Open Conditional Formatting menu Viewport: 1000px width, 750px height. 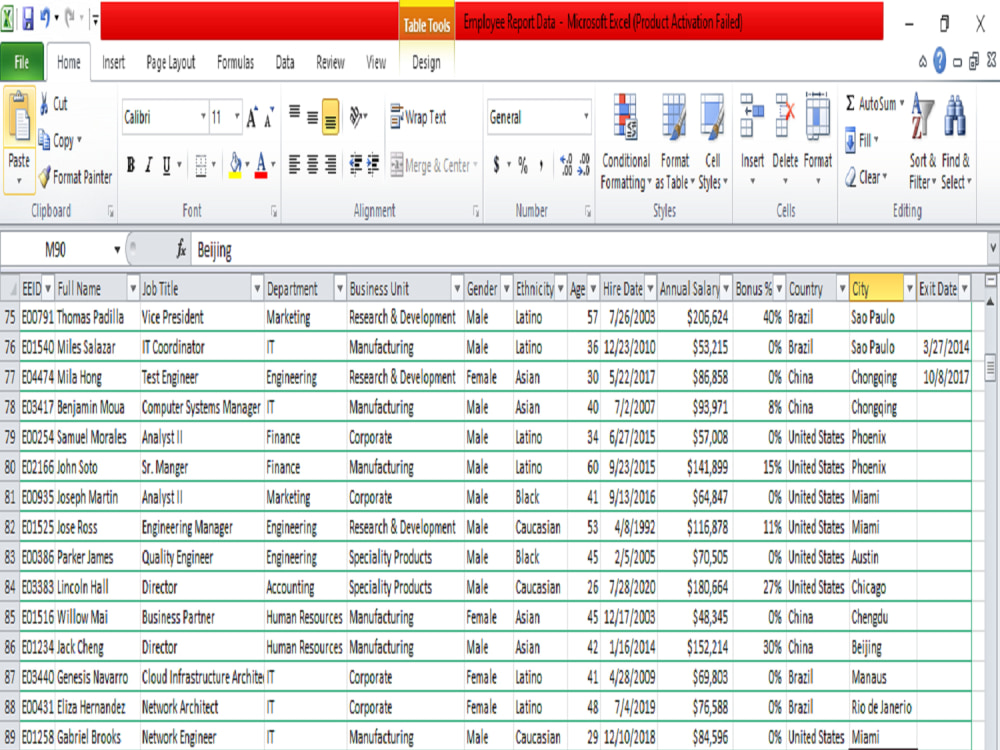tap(626, 142)
